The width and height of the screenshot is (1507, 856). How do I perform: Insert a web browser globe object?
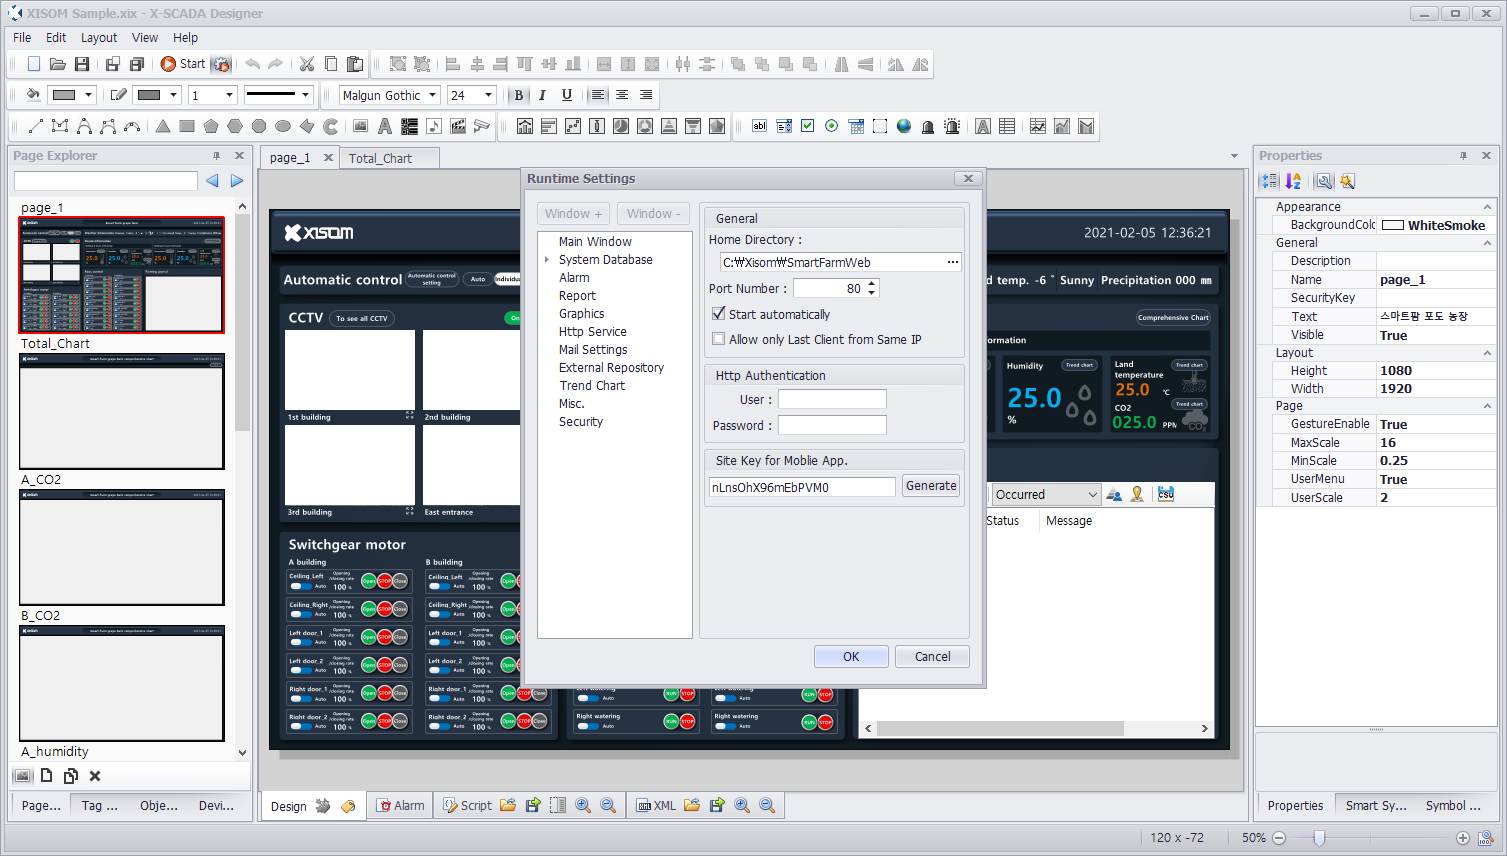904,126
